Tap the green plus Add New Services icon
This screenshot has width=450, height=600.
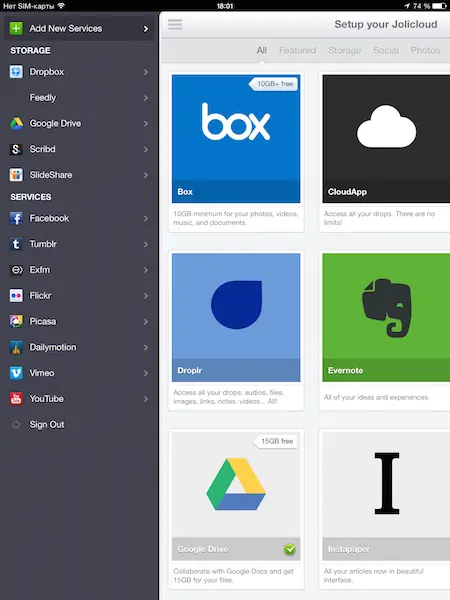click(x=16, y=28)
